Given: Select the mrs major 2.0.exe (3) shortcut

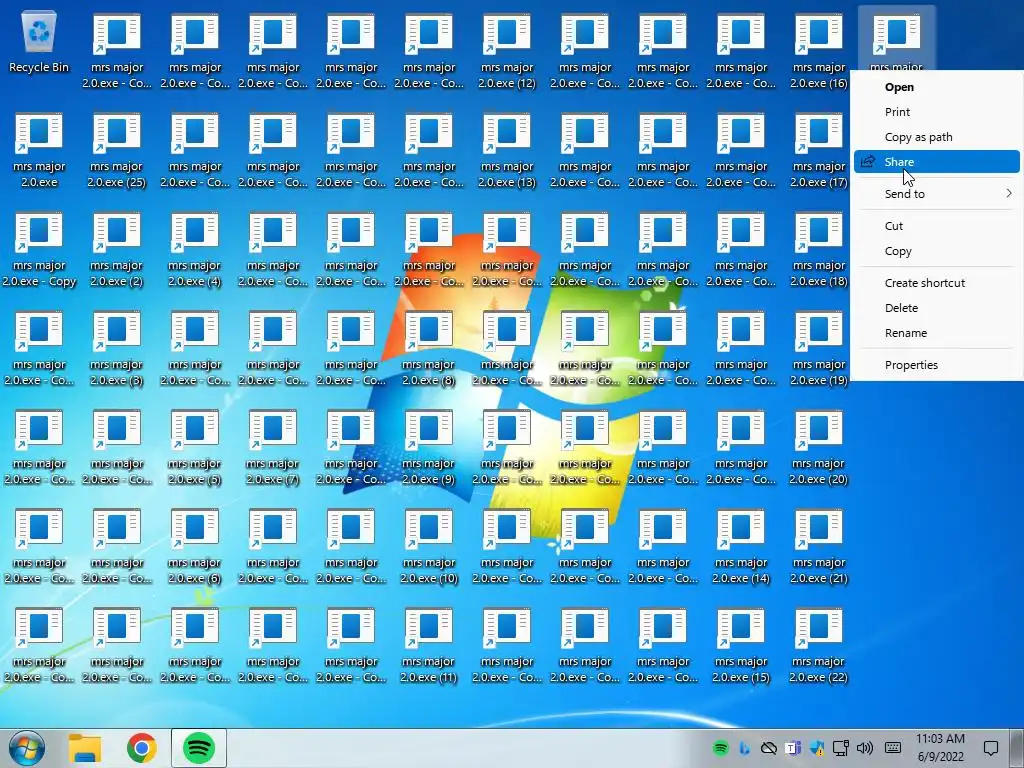Looking at the screenshot, I should click(117, 350).
